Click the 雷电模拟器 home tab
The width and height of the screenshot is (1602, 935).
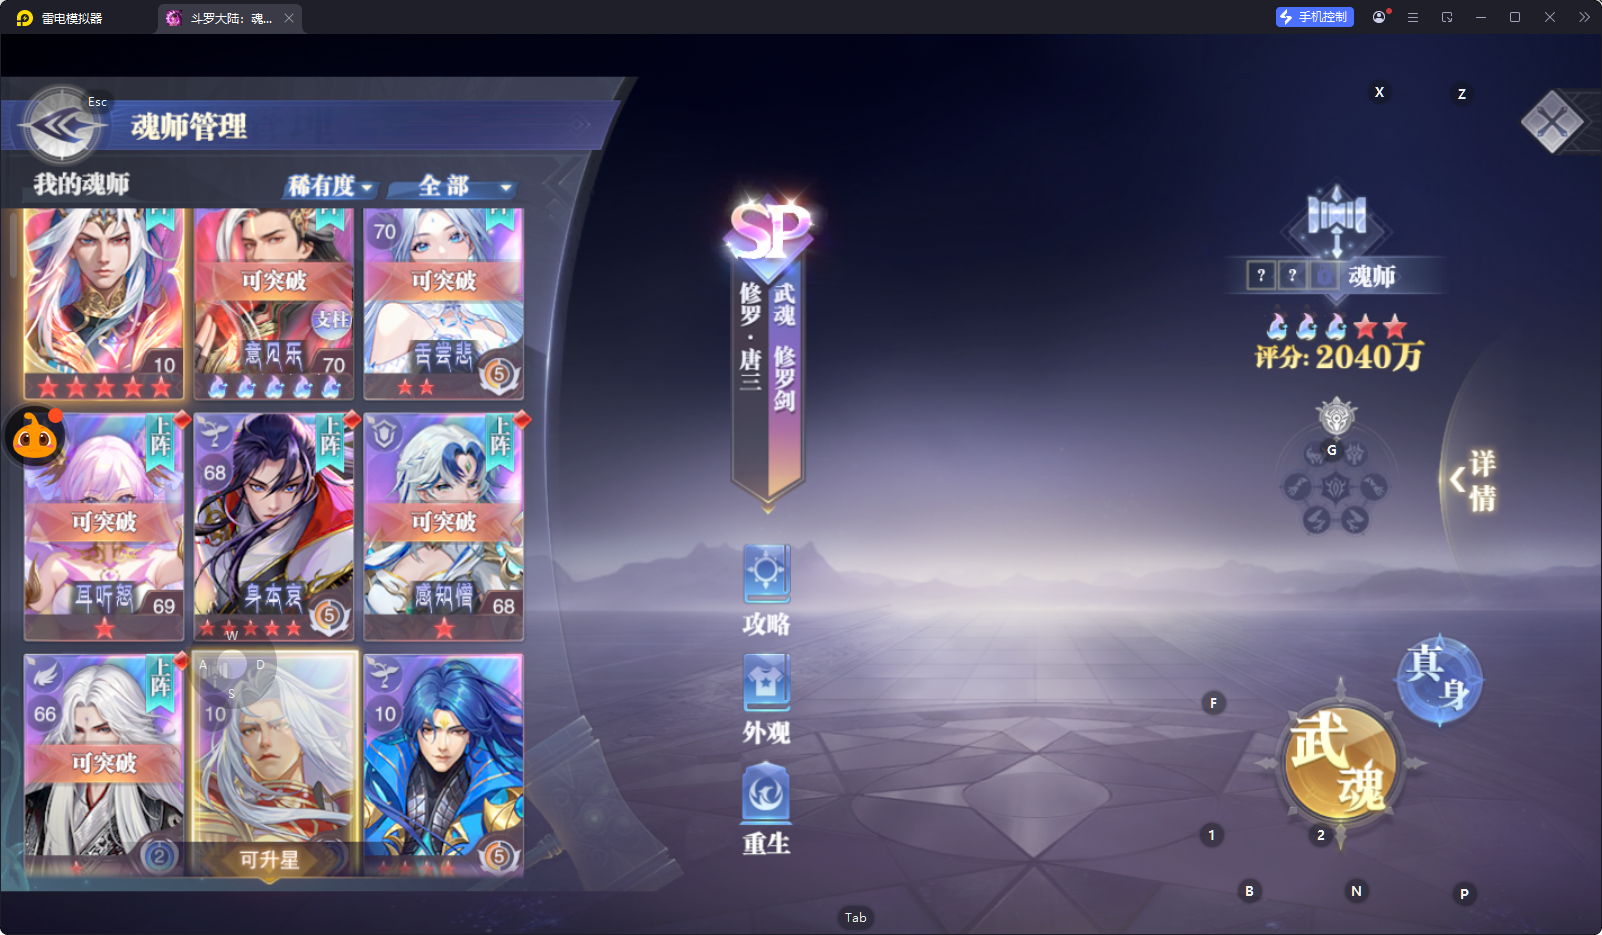(x=60, y=18)
